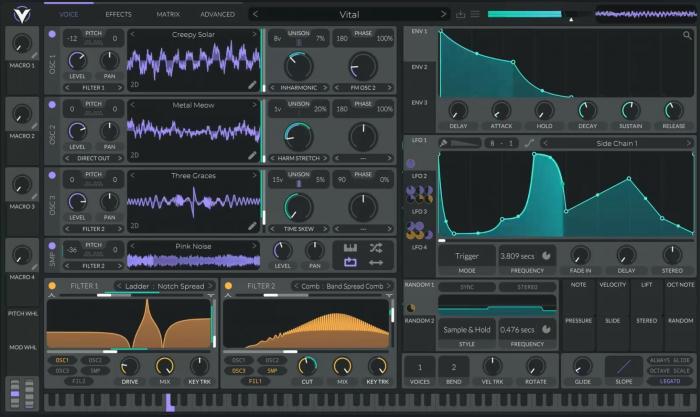Click the save preset icon
Screen dimensions: 700x417
(460, 14)
